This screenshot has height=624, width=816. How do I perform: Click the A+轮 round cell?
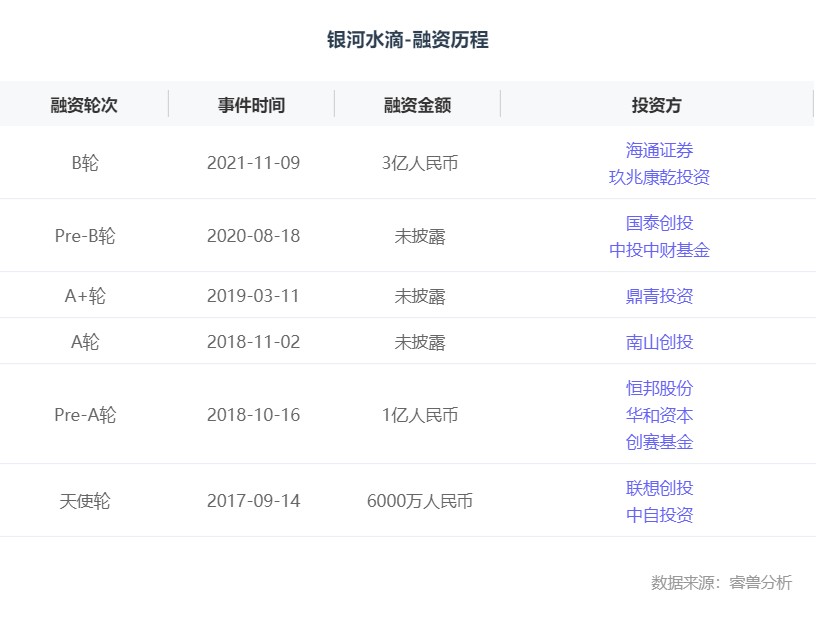point(85,296)
